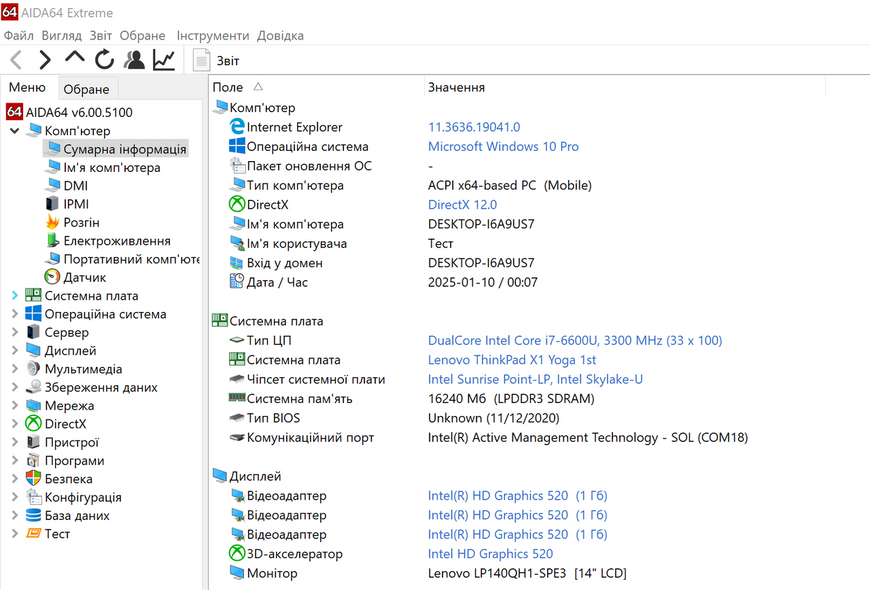Expand the Сервер tree node
The width and height of the screenshot is (870, 590).
(15, 332)
